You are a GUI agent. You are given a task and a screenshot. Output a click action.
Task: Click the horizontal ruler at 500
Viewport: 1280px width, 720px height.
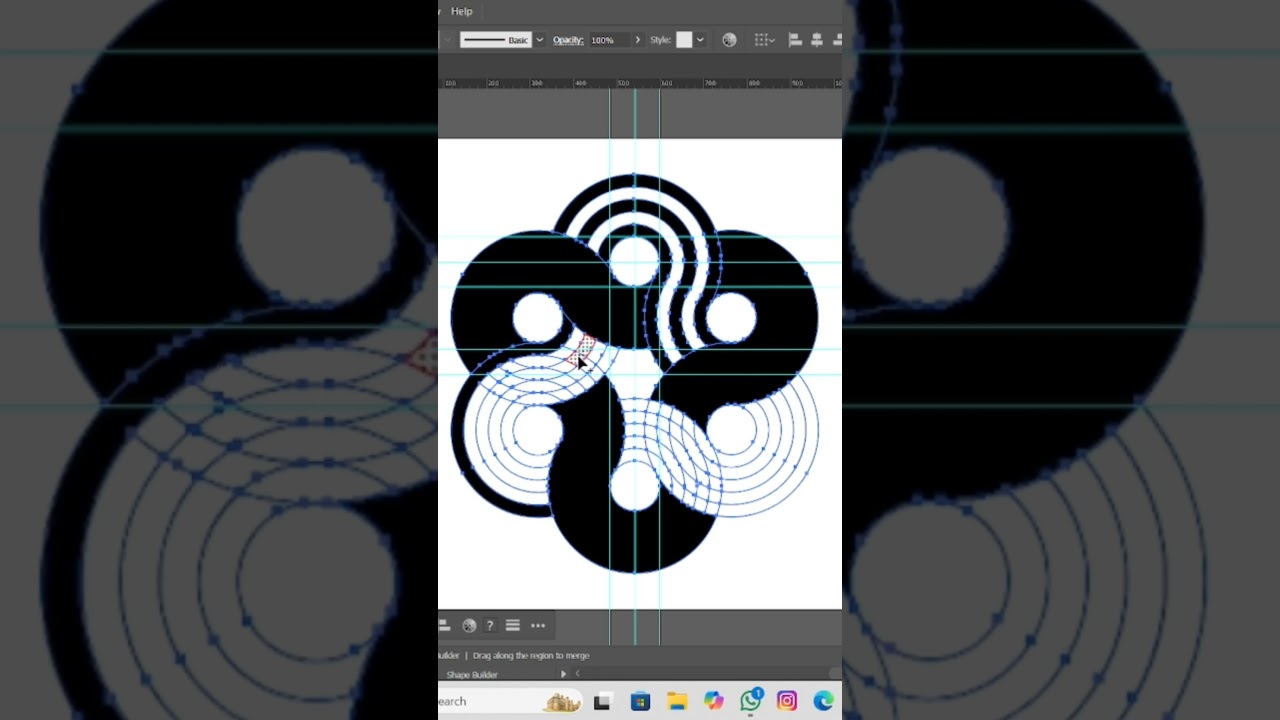pyautogui.click(x=623, y=83)
